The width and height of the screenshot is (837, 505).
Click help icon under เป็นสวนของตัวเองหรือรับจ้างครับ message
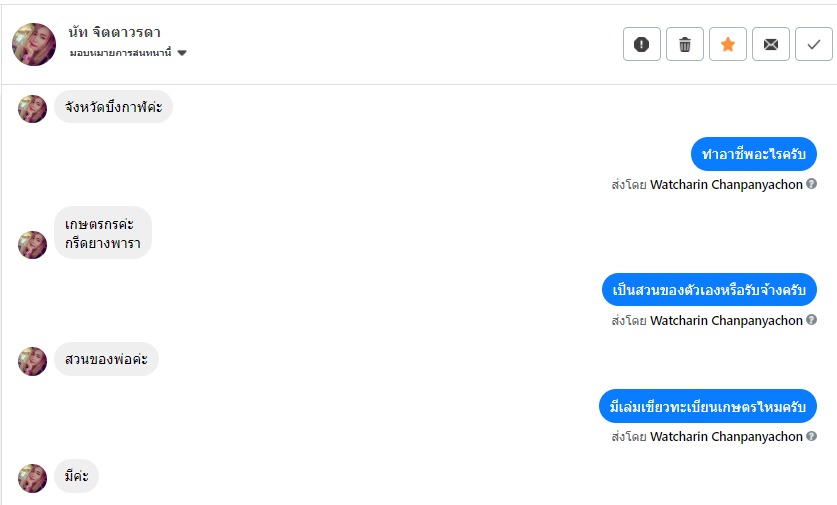(812, 320)
